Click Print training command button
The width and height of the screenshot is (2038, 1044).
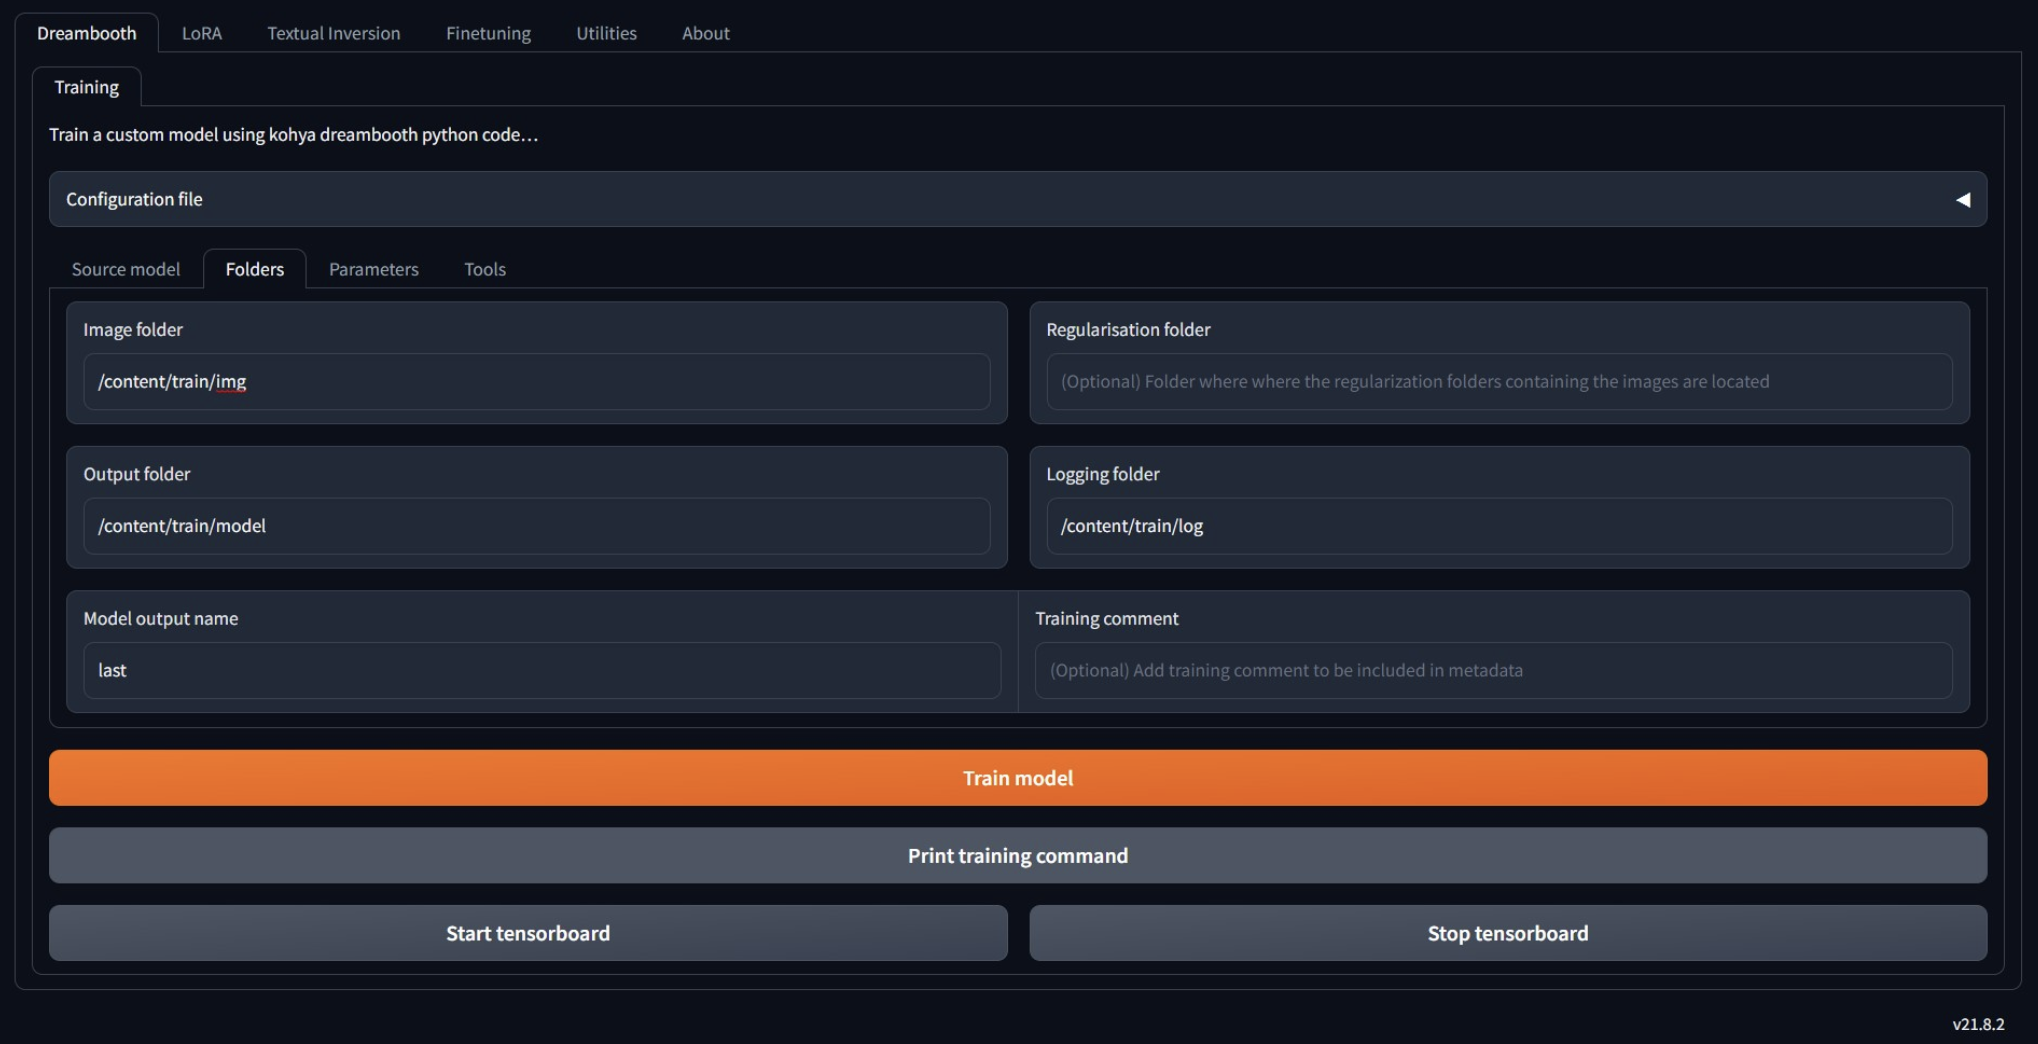pyautogui.click(x=1017, y=855)
